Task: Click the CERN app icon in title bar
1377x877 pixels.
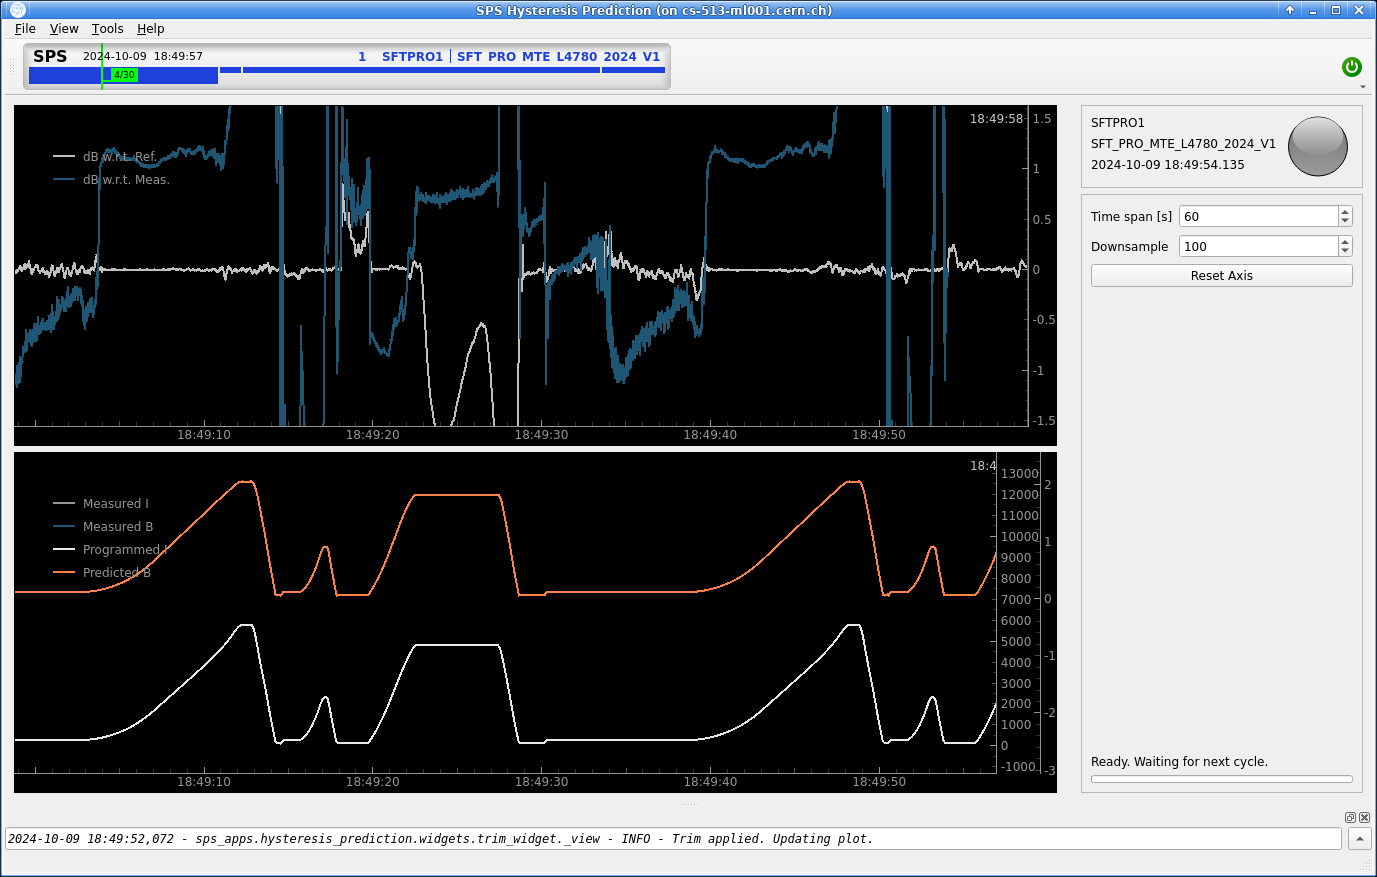Action: (x=17, y=10)
